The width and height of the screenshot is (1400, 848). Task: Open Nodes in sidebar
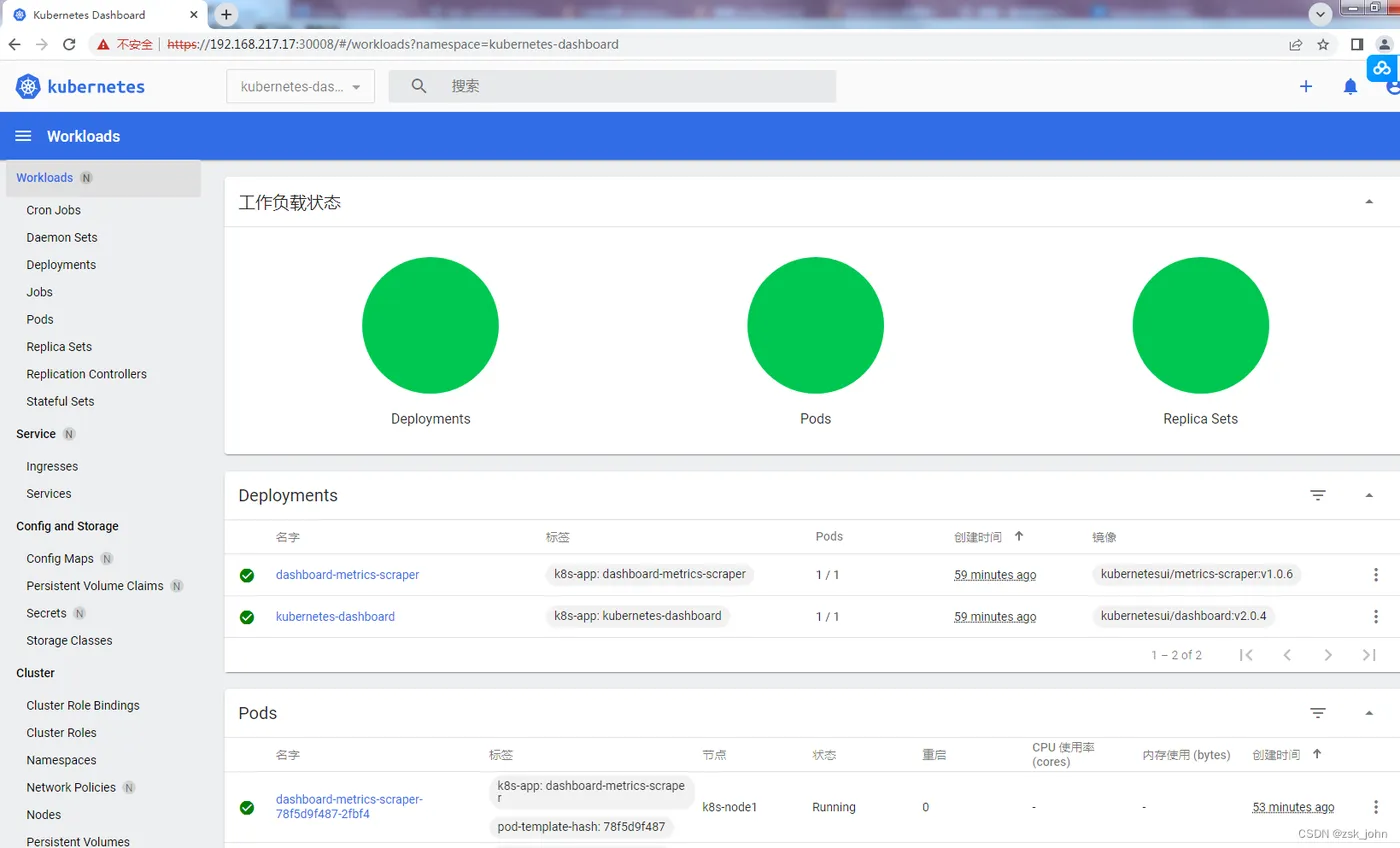[44, 815]
